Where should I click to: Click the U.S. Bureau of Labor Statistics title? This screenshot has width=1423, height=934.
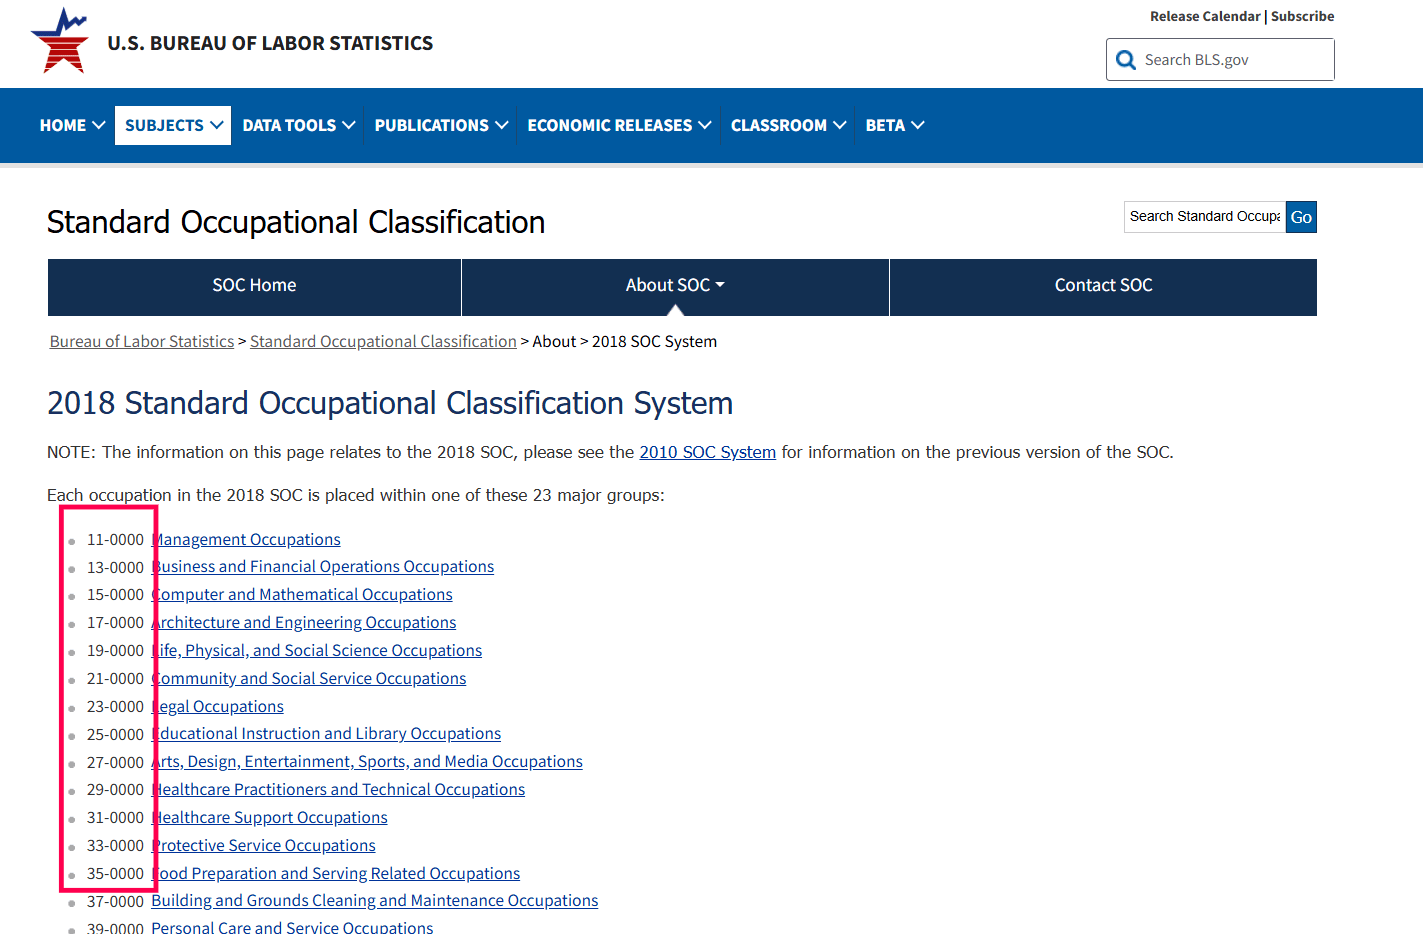click(x=270, y=43)
